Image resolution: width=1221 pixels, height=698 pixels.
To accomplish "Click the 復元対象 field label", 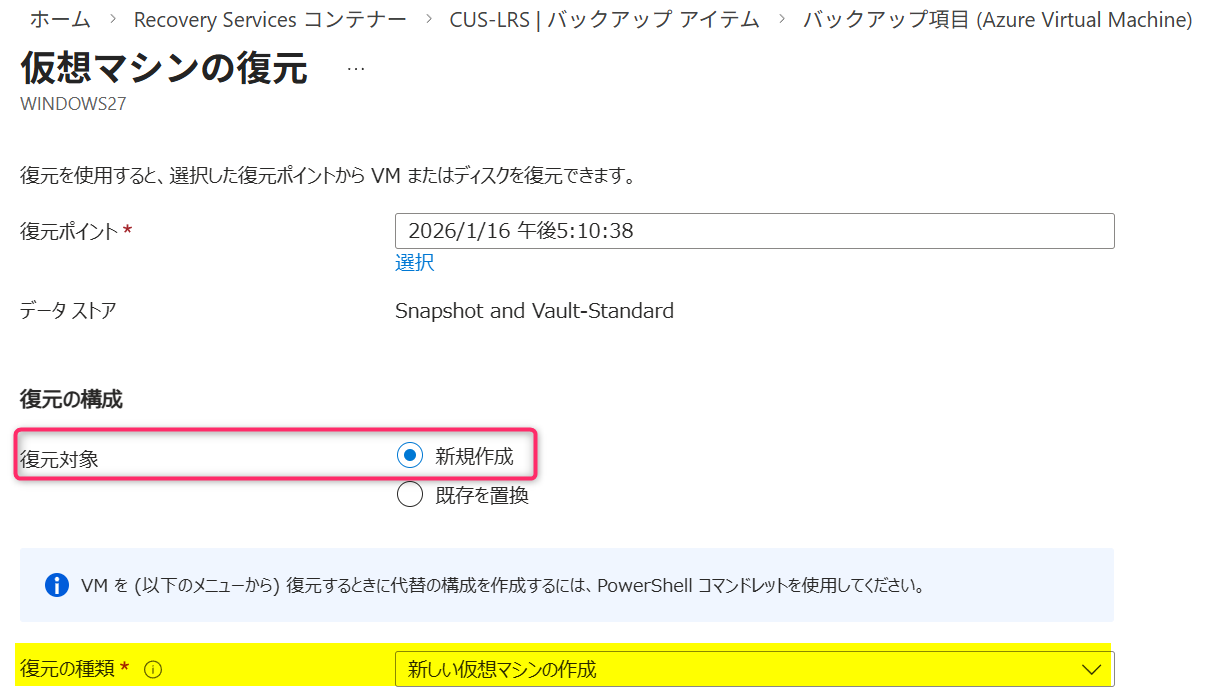I will click(x=59, y=459).
